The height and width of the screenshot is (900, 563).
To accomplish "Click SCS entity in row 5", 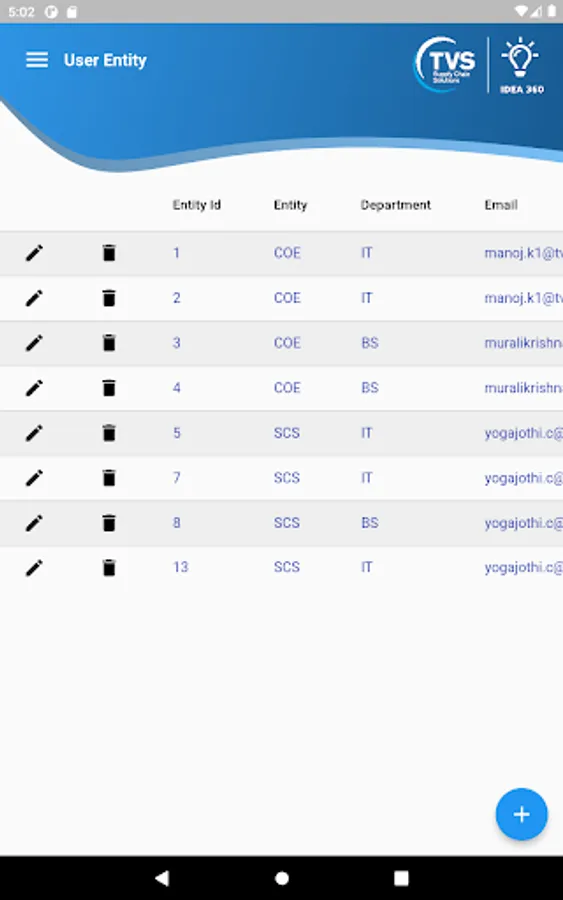I will 286,433.
